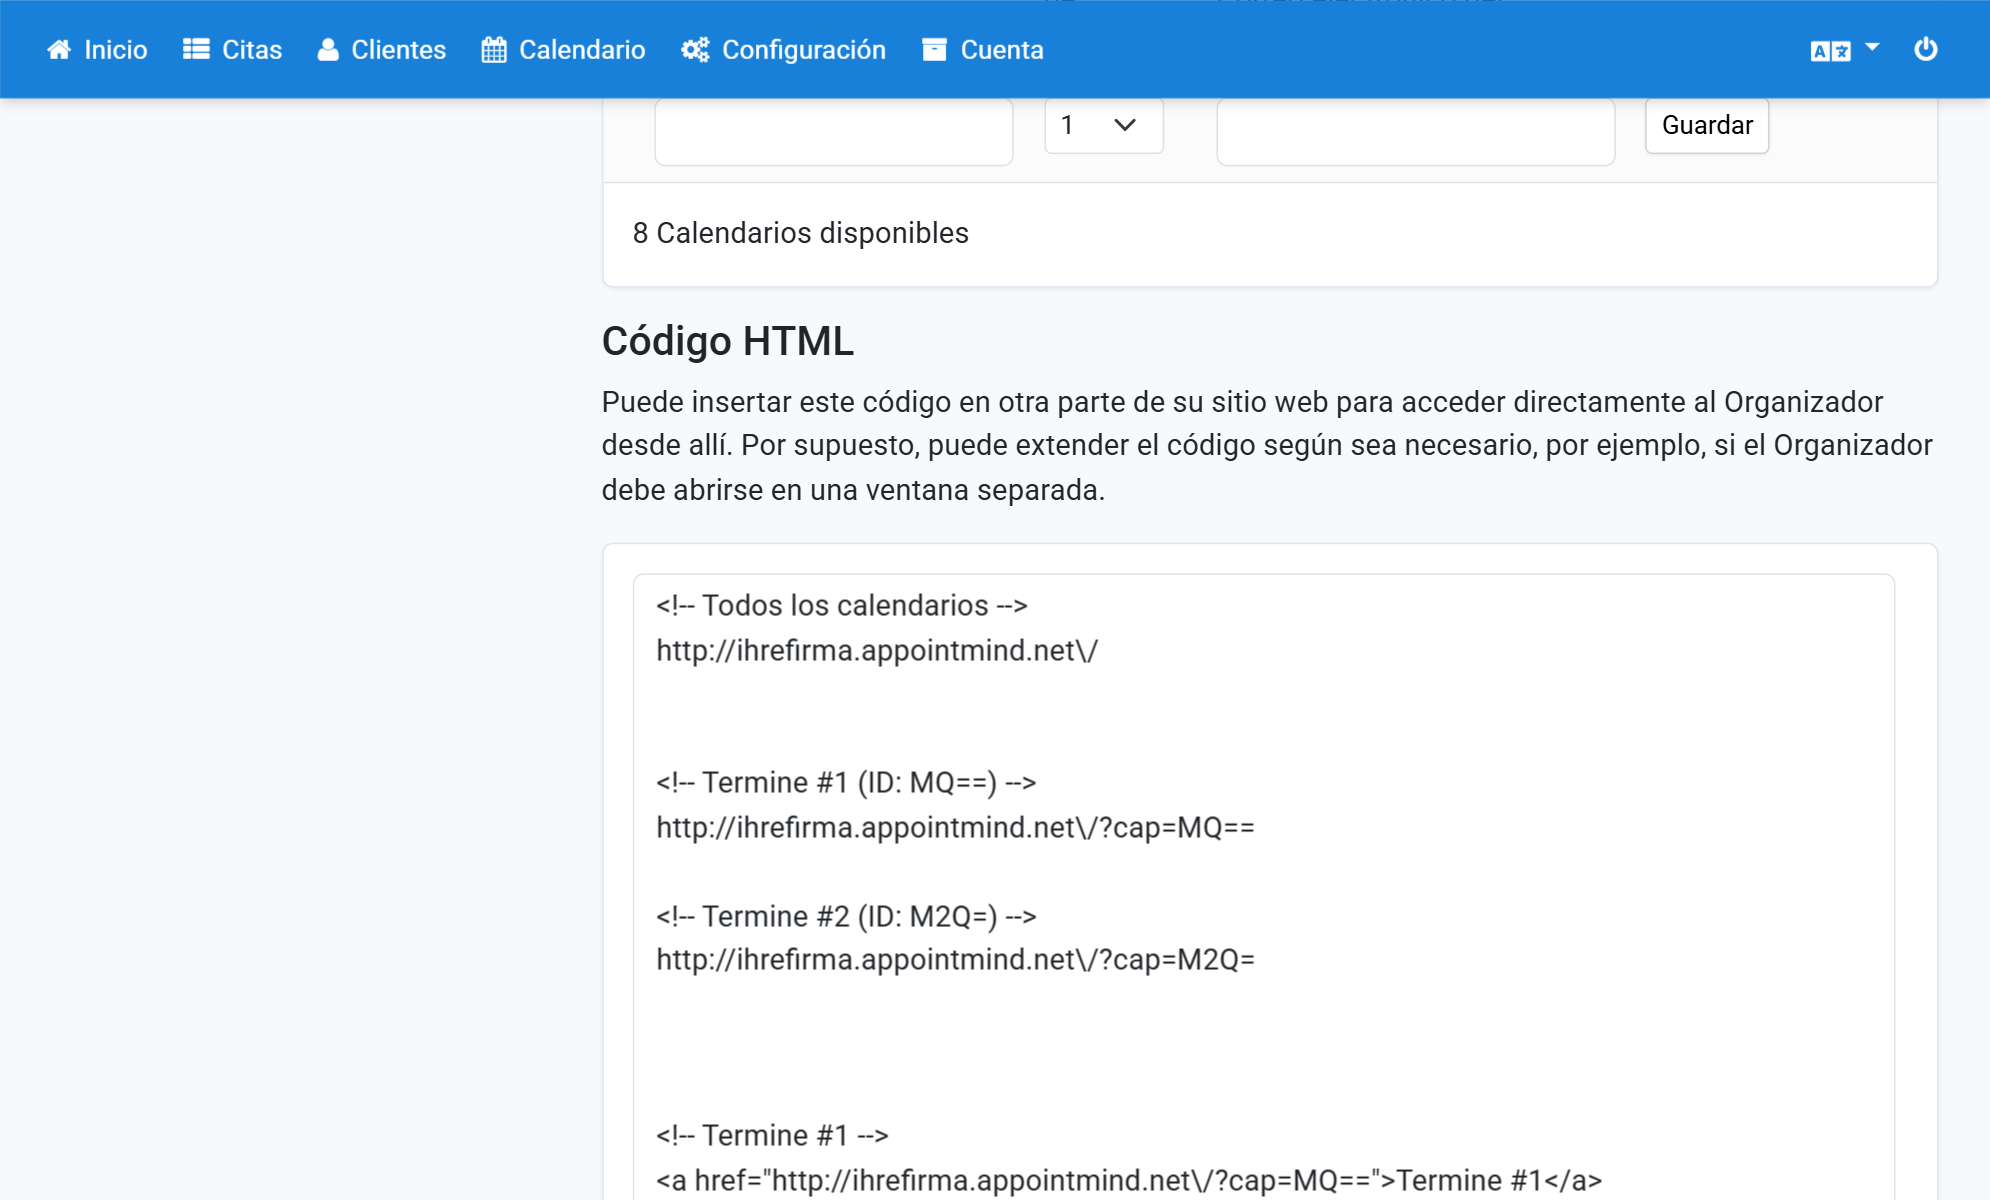Open the Inicio menu item
1990x1200 pixels.
pos(97,49)
